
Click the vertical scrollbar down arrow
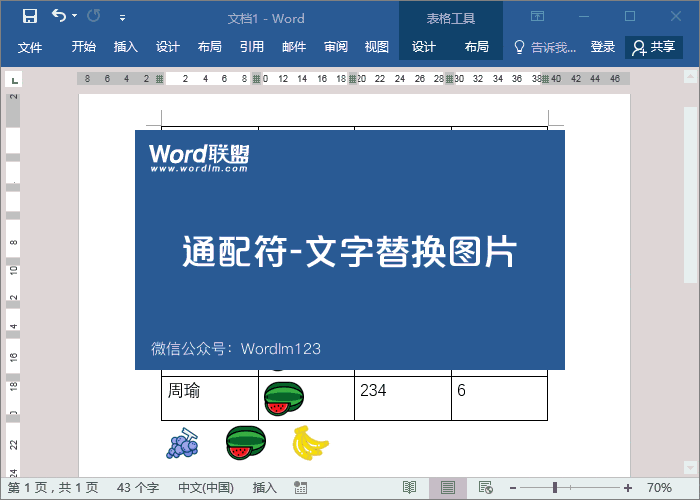690,467
